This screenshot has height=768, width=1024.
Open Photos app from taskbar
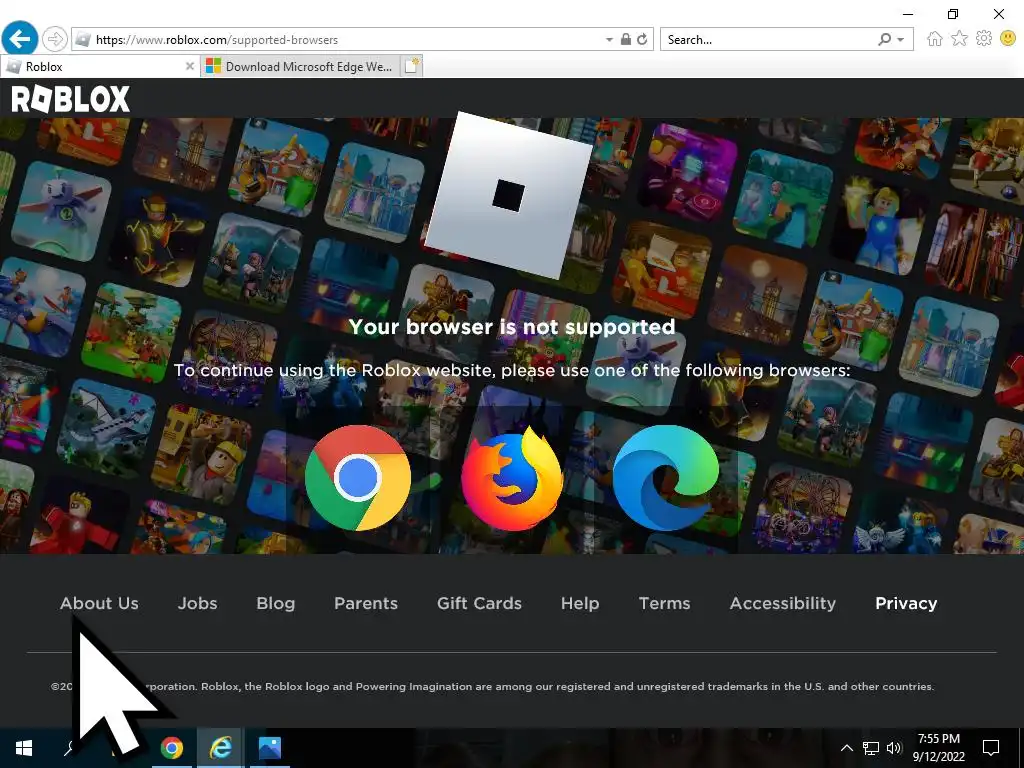[269, 748]
